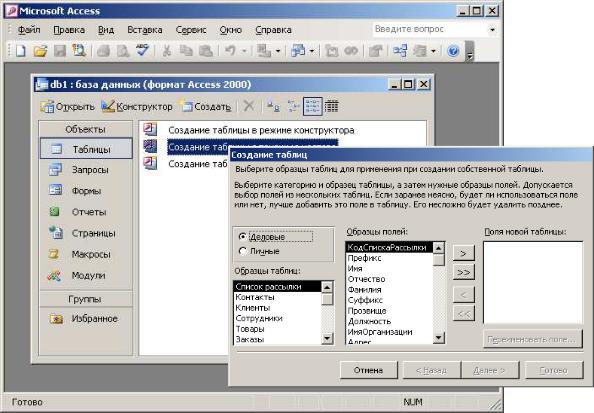Click the 'Введите вопрос' input field
Viewport: 594px width, 413px height.
pos(430,30)
